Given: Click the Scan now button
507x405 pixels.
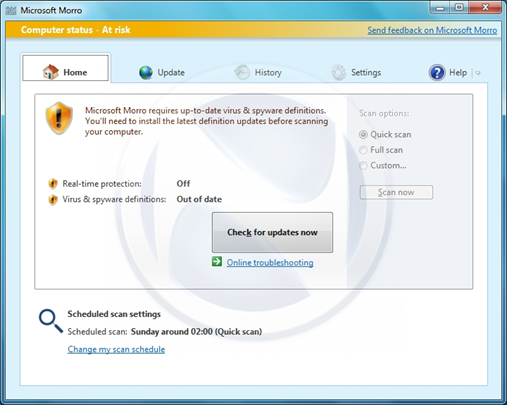Looking at the screenshot, I should [396, 192].
